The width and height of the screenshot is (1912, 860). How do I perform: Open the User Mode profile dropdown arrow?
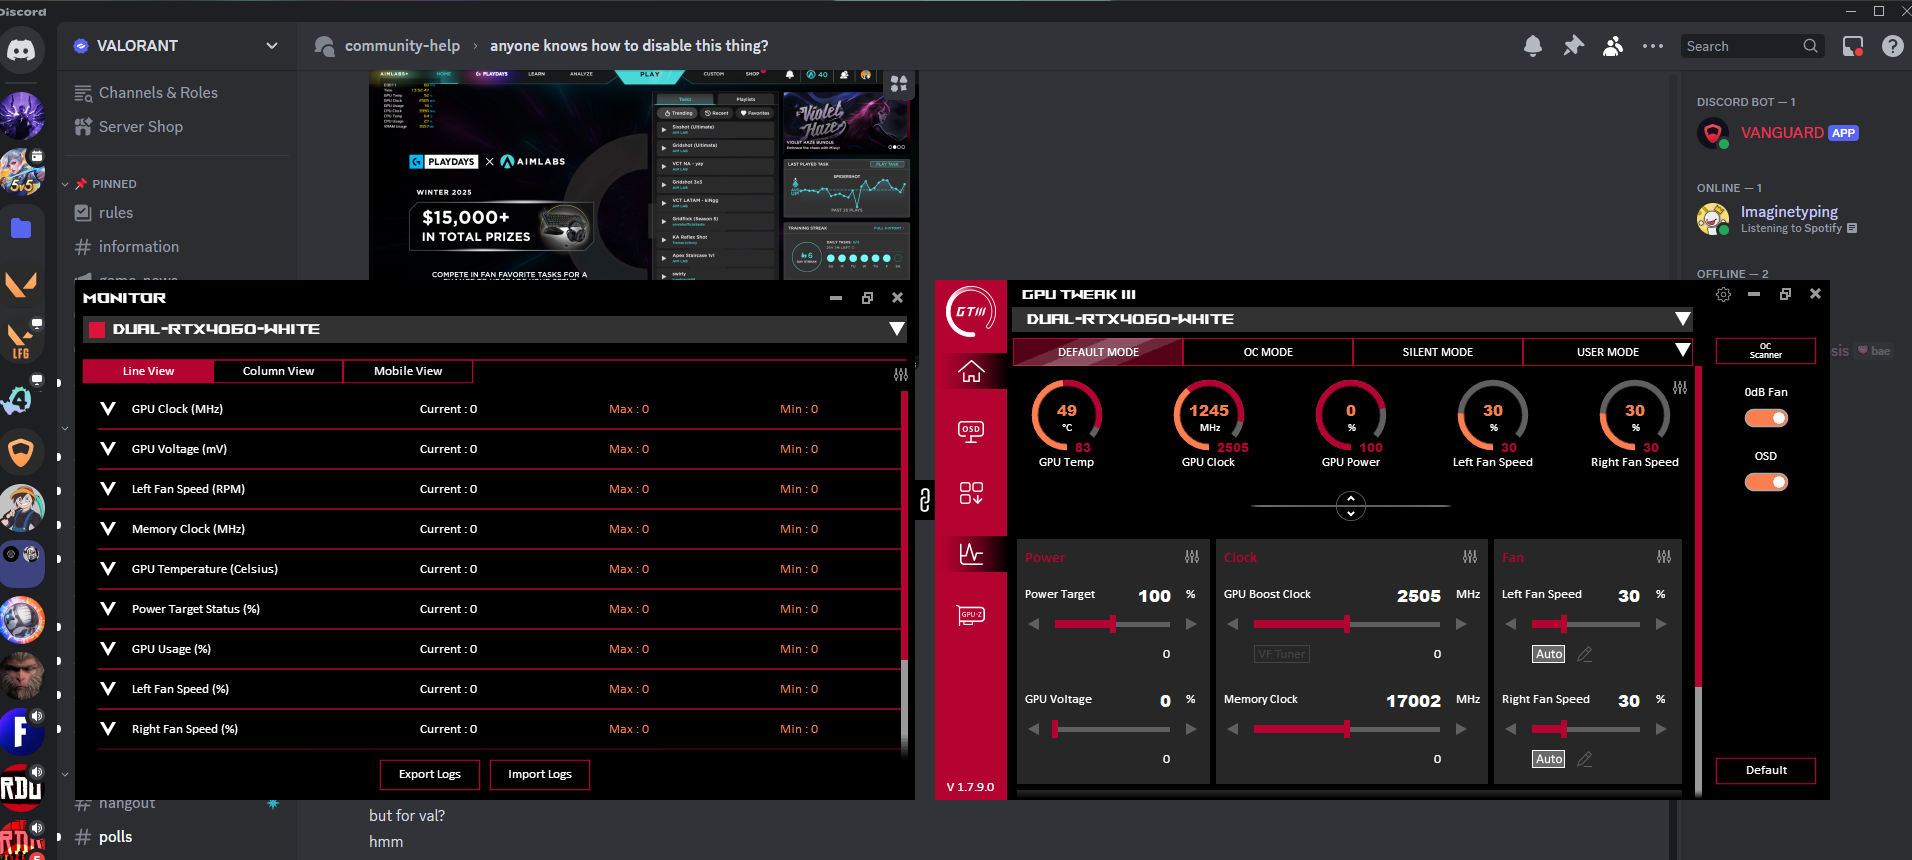pyautogui.click(x=1683, y=351)
